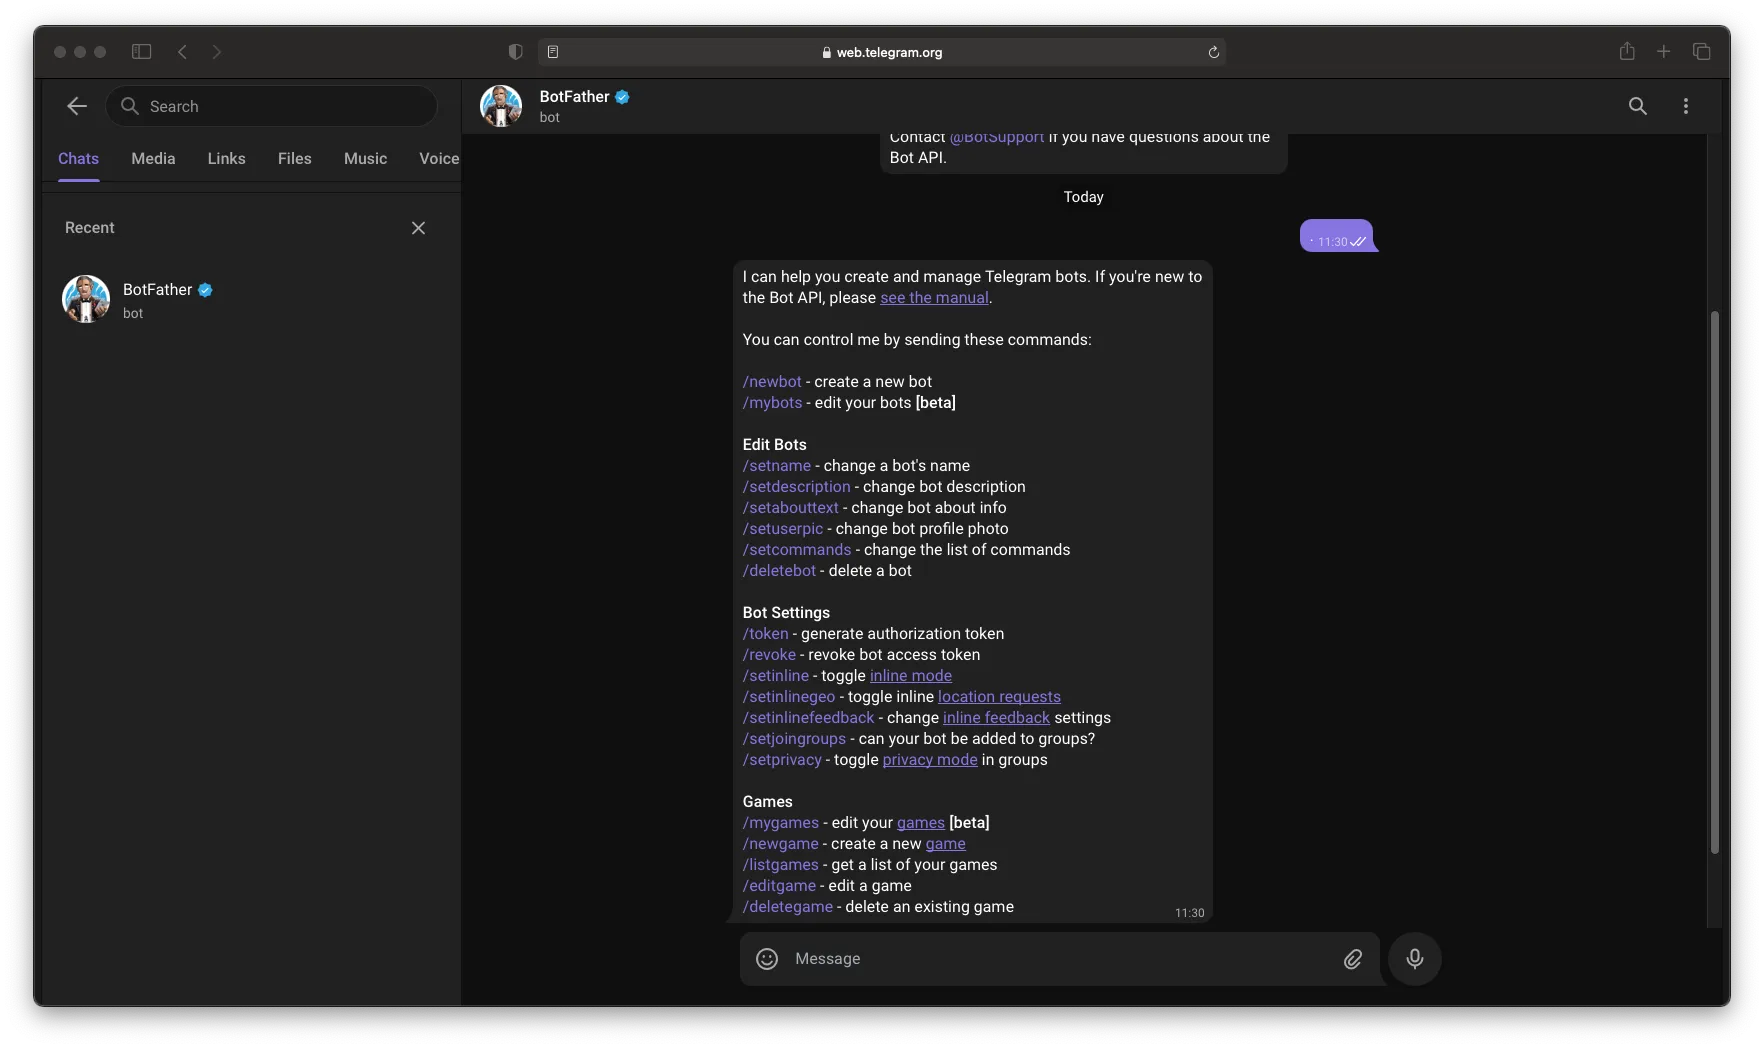Open BotFather in Recent list

[x=250, y=300]
